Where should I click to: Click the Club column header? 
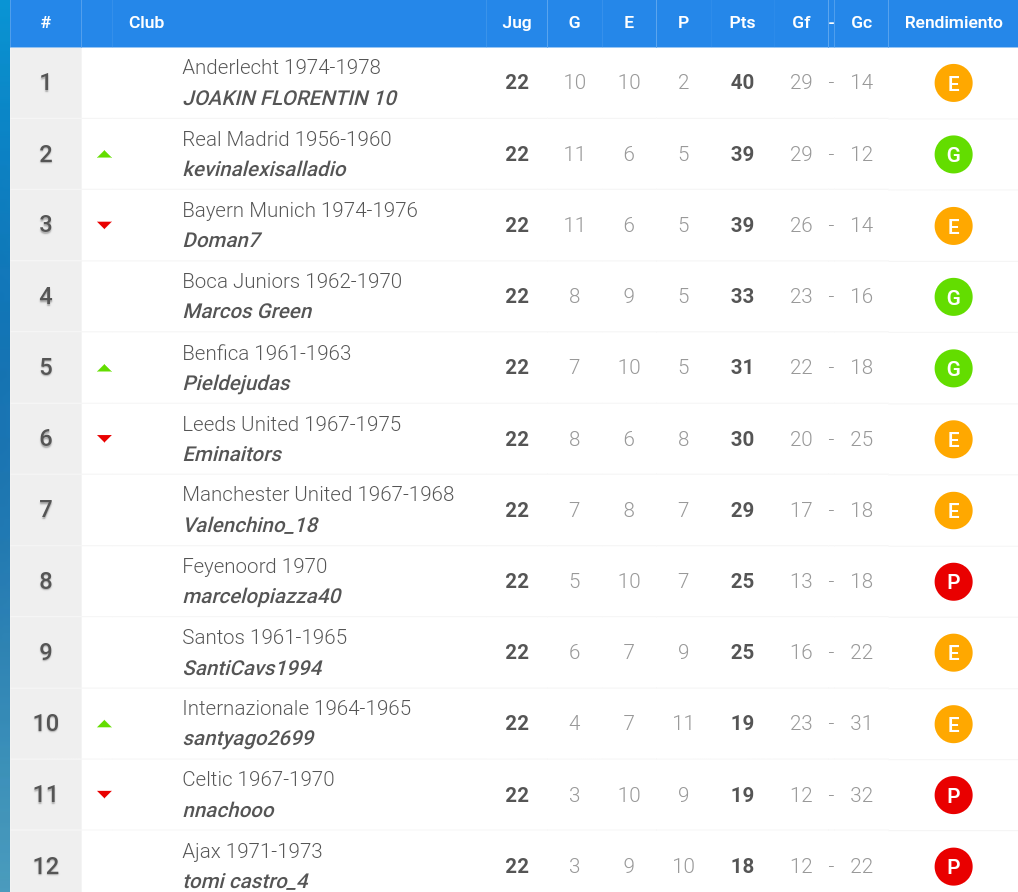[x=147, y=23]
